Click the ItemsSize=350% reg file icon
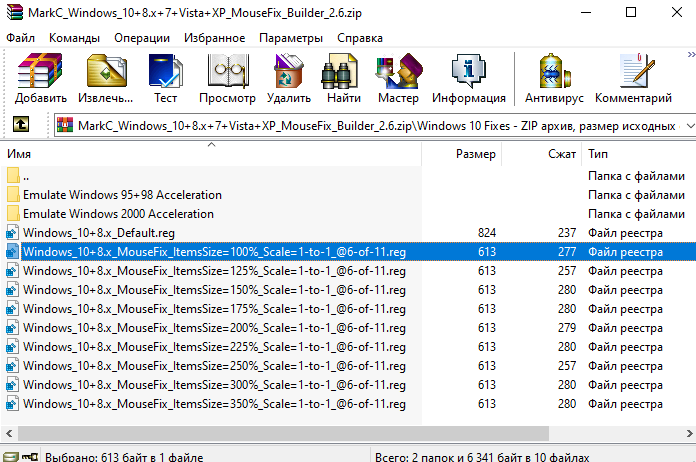696x462 pixels. [x=12, y=404]
